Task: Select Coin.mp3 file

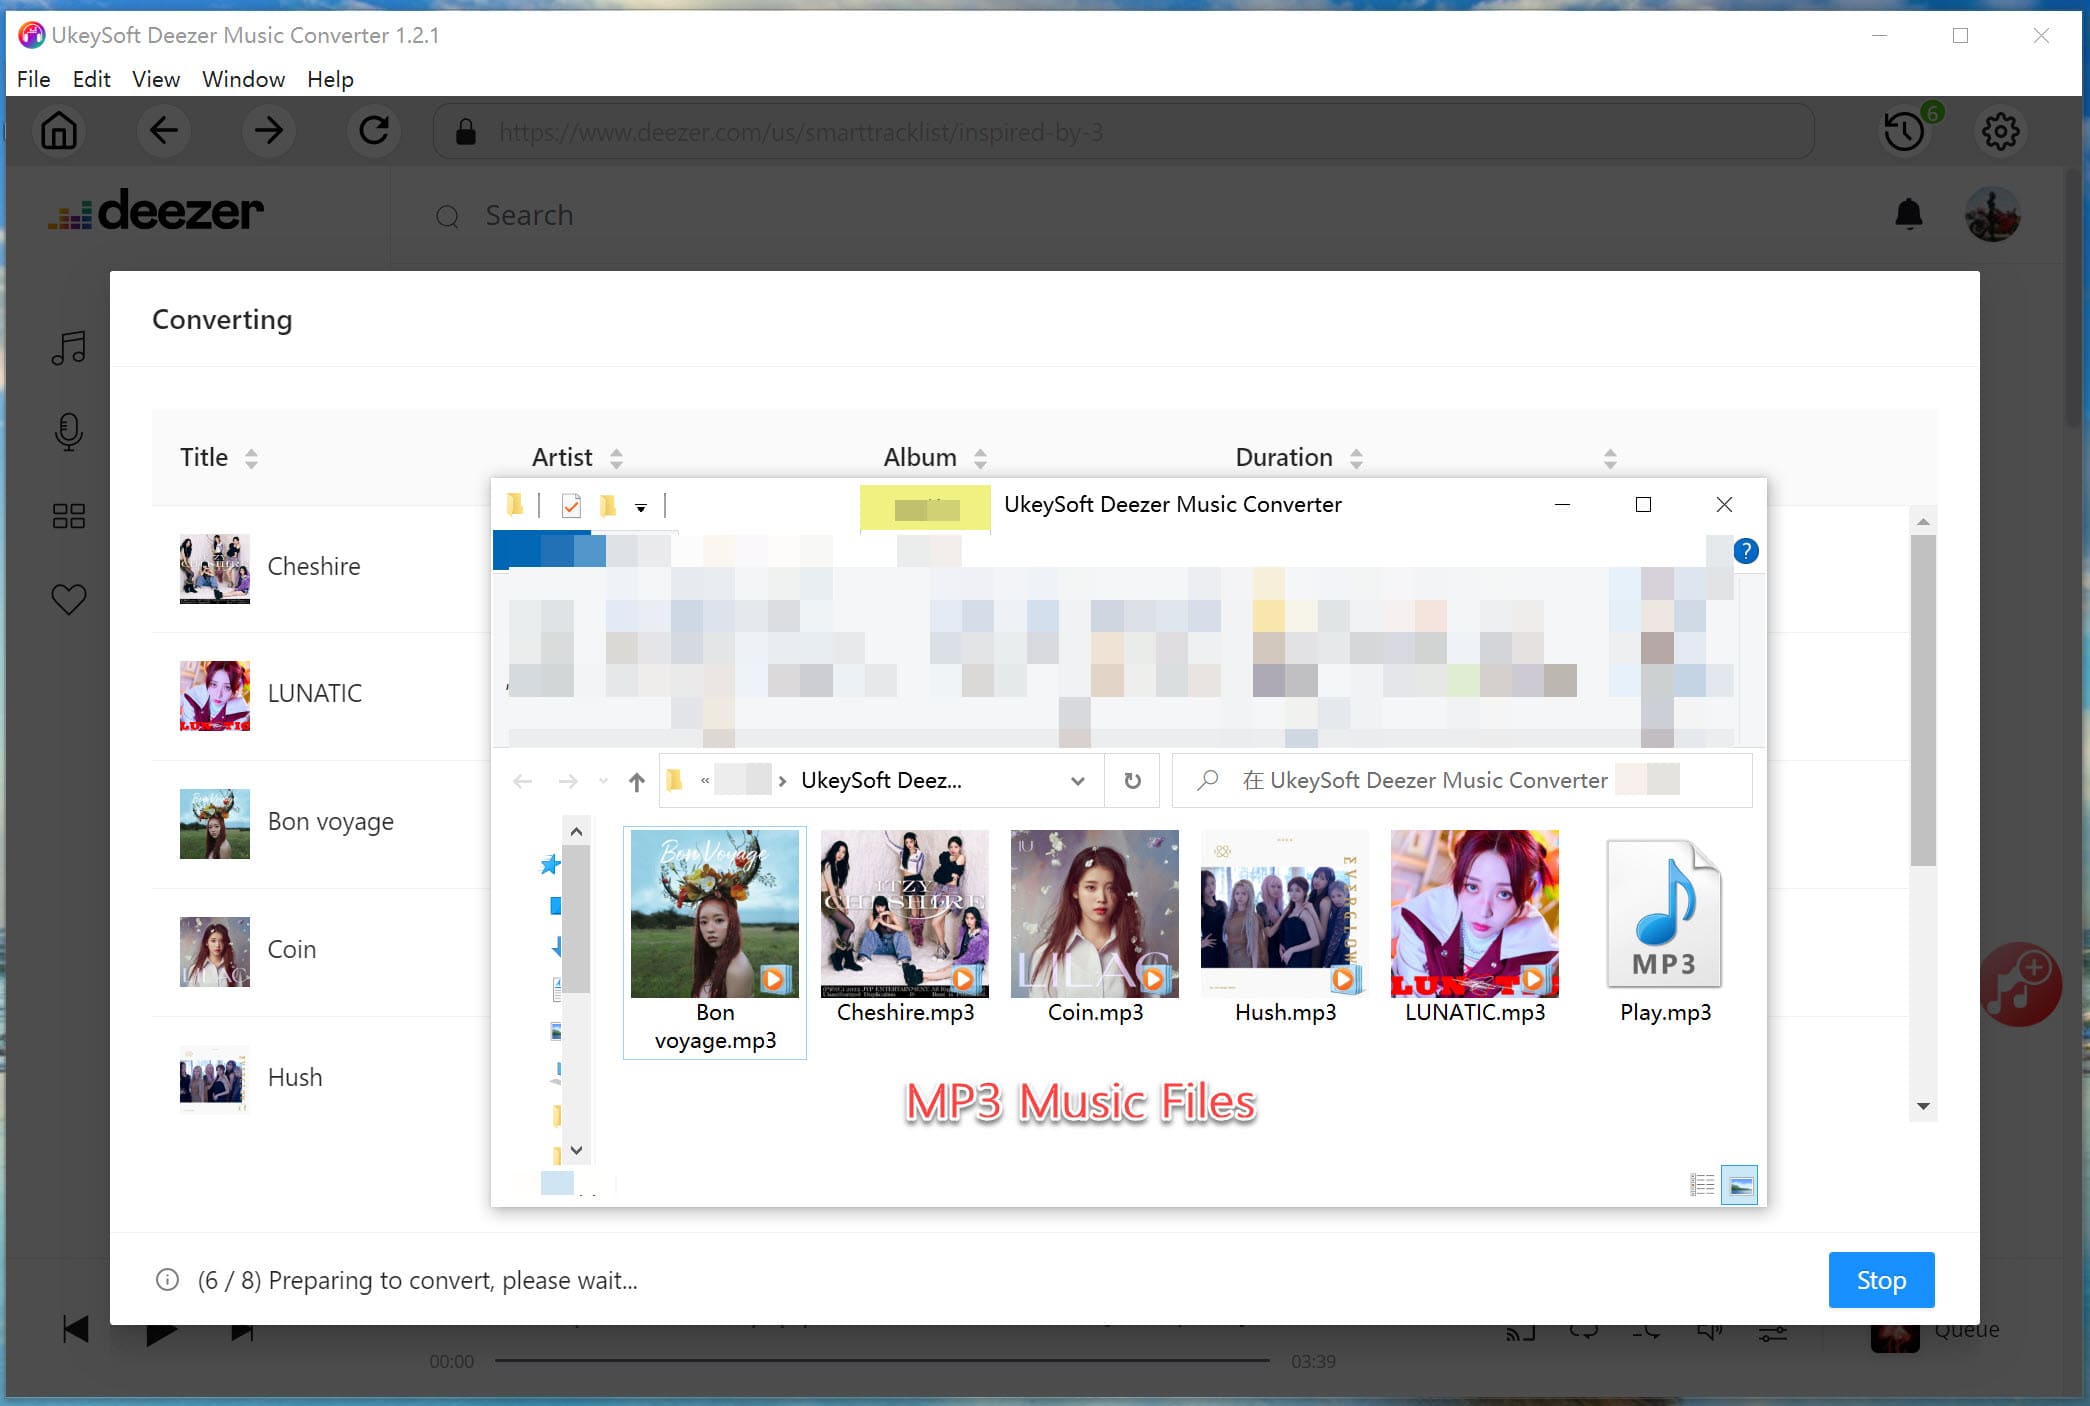Action: (1095, 928)
